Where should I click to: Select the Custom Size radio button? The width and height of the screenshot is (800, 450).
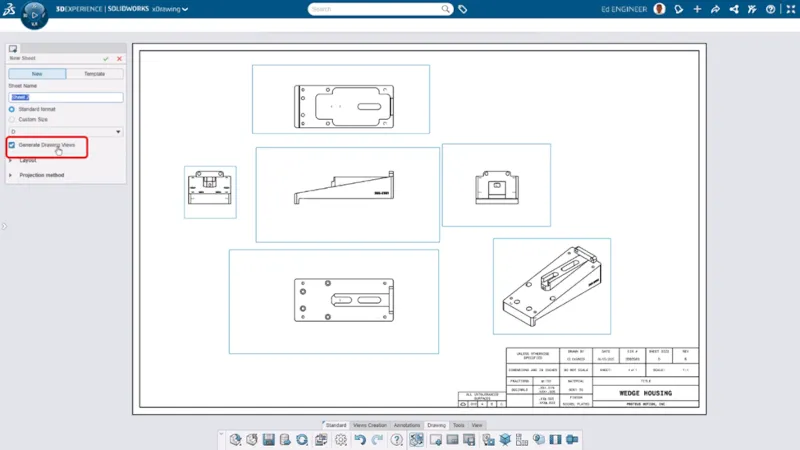12,119
